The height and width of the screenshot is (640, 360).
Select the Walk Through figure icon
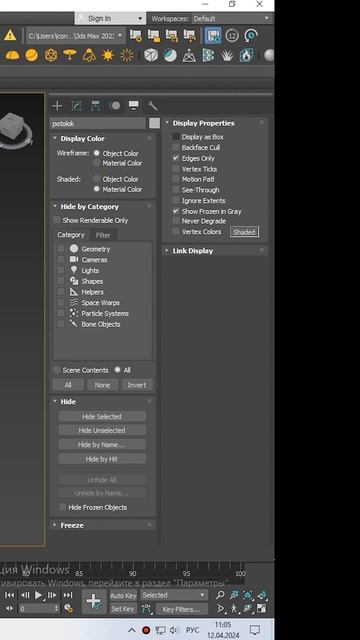click(234, 609)
